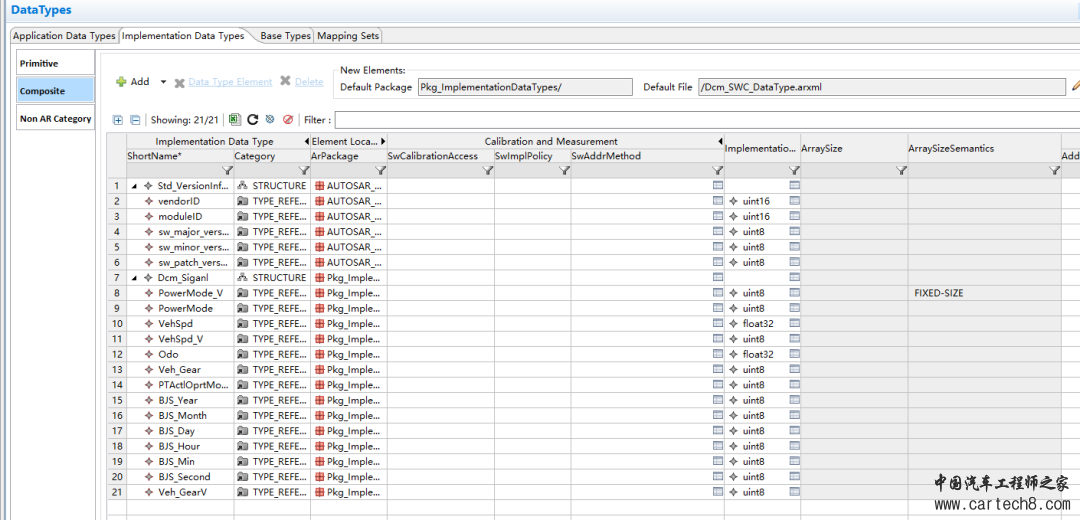Open the ArPackage column filter
This screenshot has width=1080, height=520.
tap(380, 170)
